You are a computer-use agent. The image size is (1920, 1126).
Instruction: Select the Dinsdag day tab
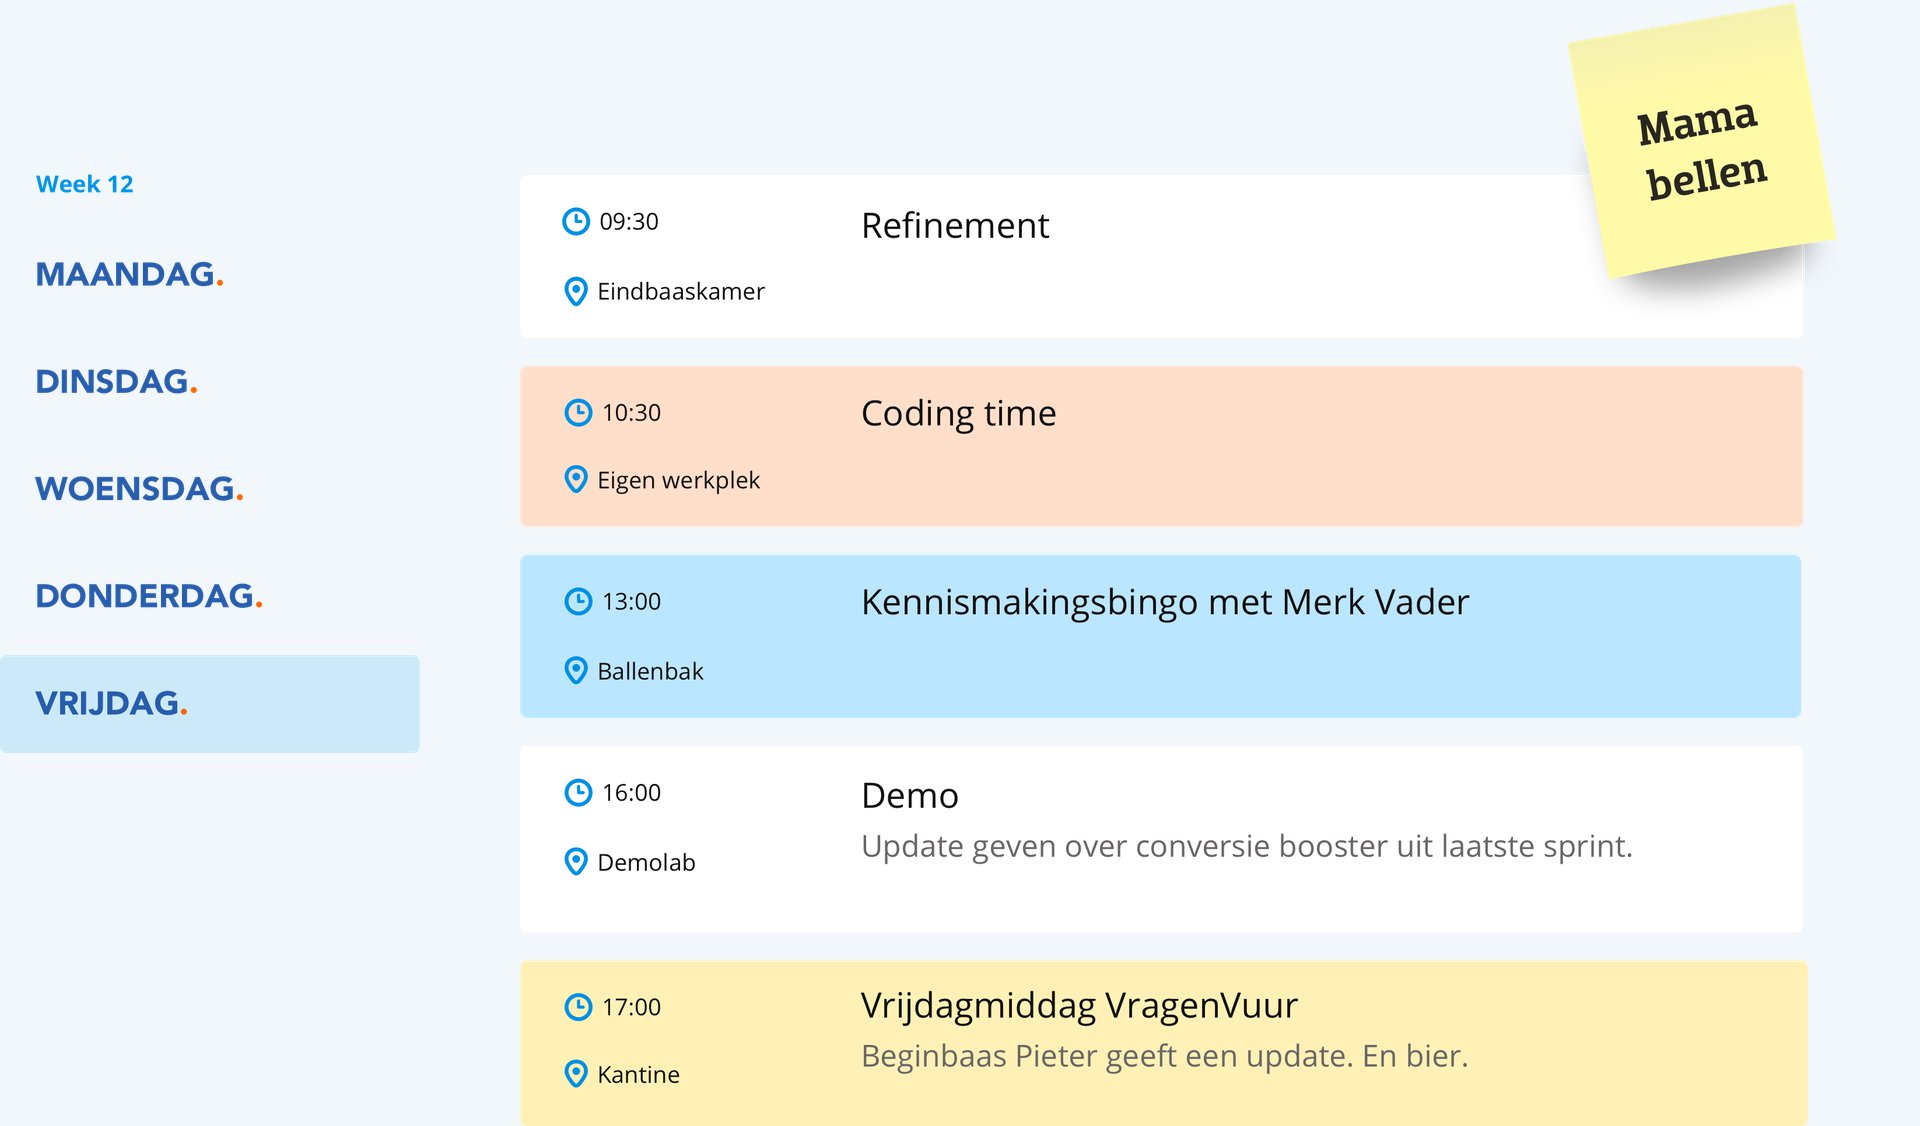(116, 381)
